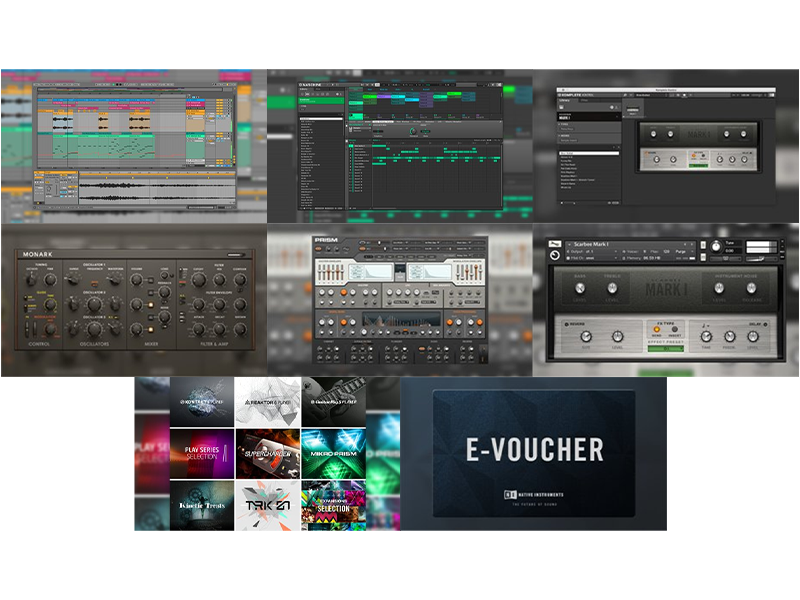Open the Mikro Prism thumbnail

pos(334,454)
